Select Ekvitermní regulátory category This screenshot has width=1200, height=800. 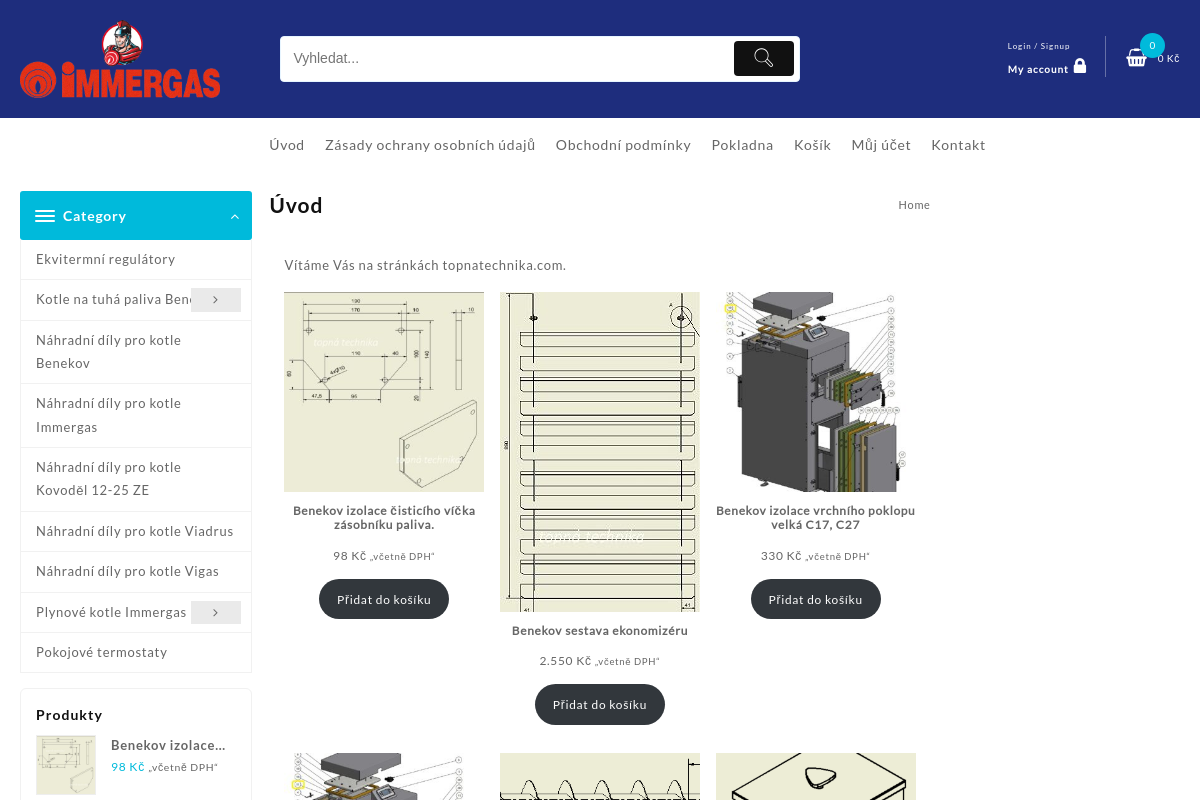(x=106, y=259)
